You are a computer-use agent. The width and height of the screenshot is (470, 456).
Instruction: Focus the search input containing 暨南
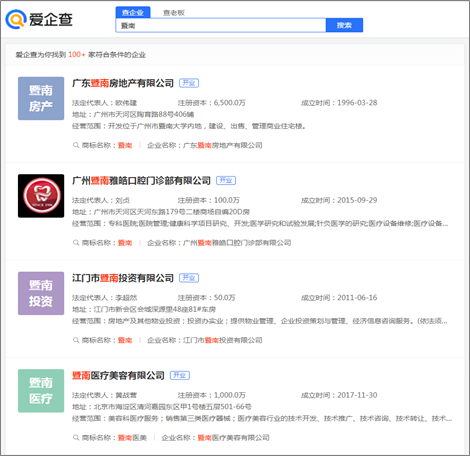point(220,25)
